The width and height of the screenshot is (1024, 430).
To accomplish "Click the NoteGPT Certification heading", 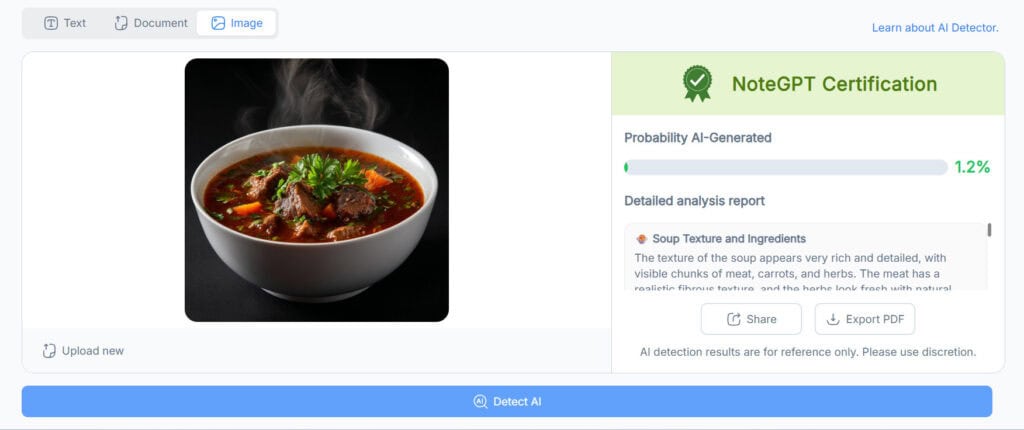I will pos(834,84).
